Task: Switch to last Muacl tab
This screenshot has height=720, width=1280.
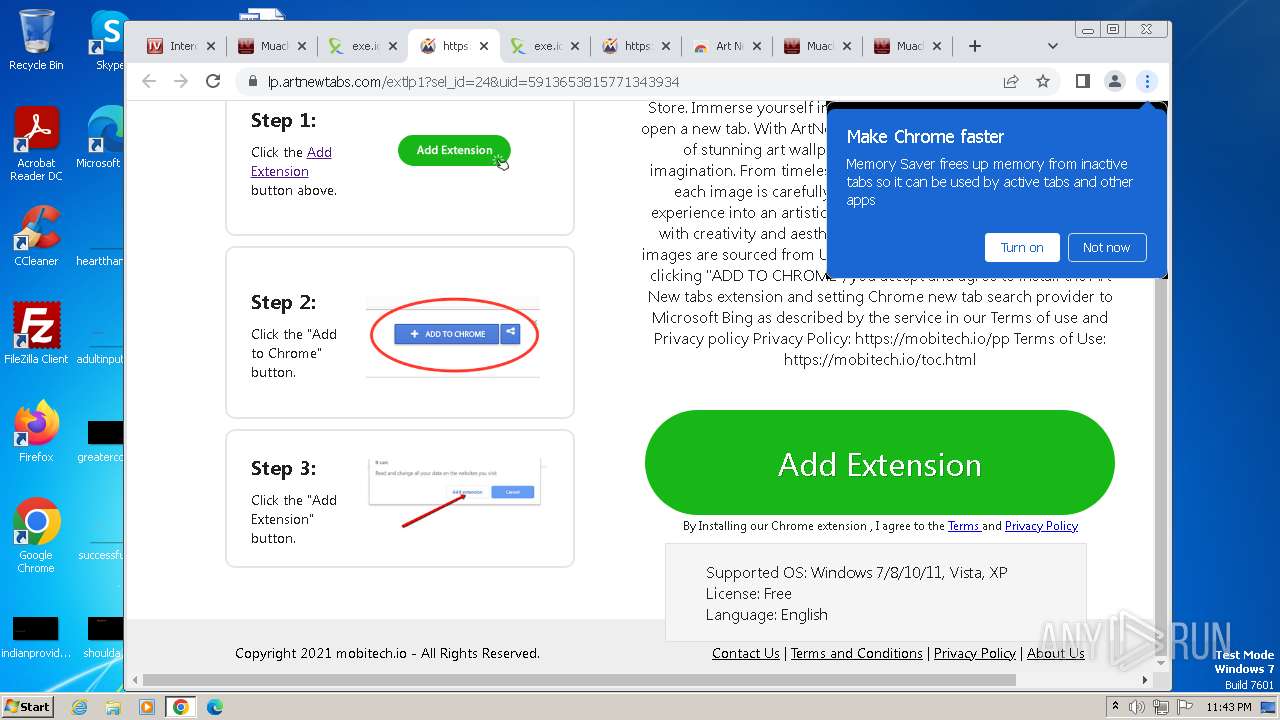Action: pos(899,46)
